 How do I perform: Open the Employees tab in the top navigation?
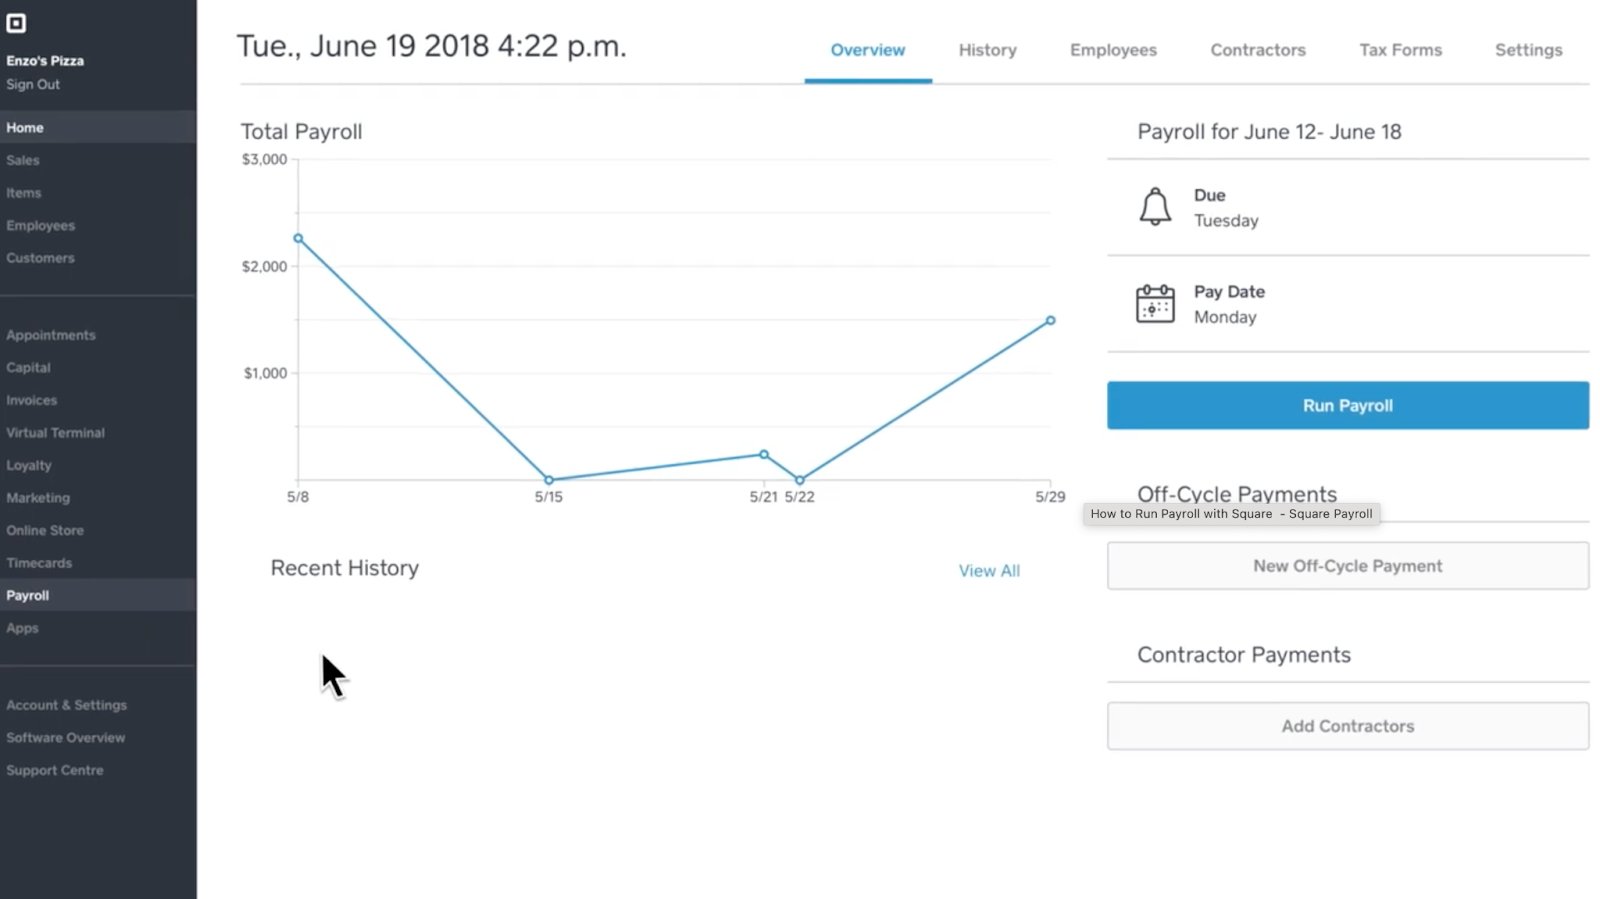[1113, 50]
